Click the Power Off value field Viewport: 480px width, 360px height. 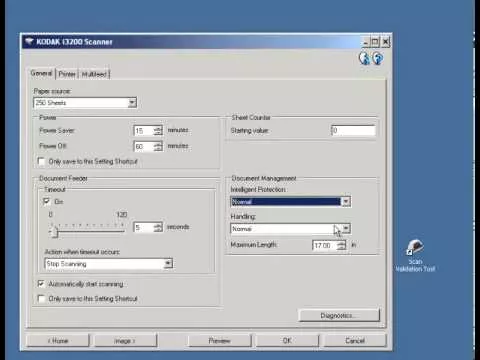pyautogui.click(x=144, y=146)
